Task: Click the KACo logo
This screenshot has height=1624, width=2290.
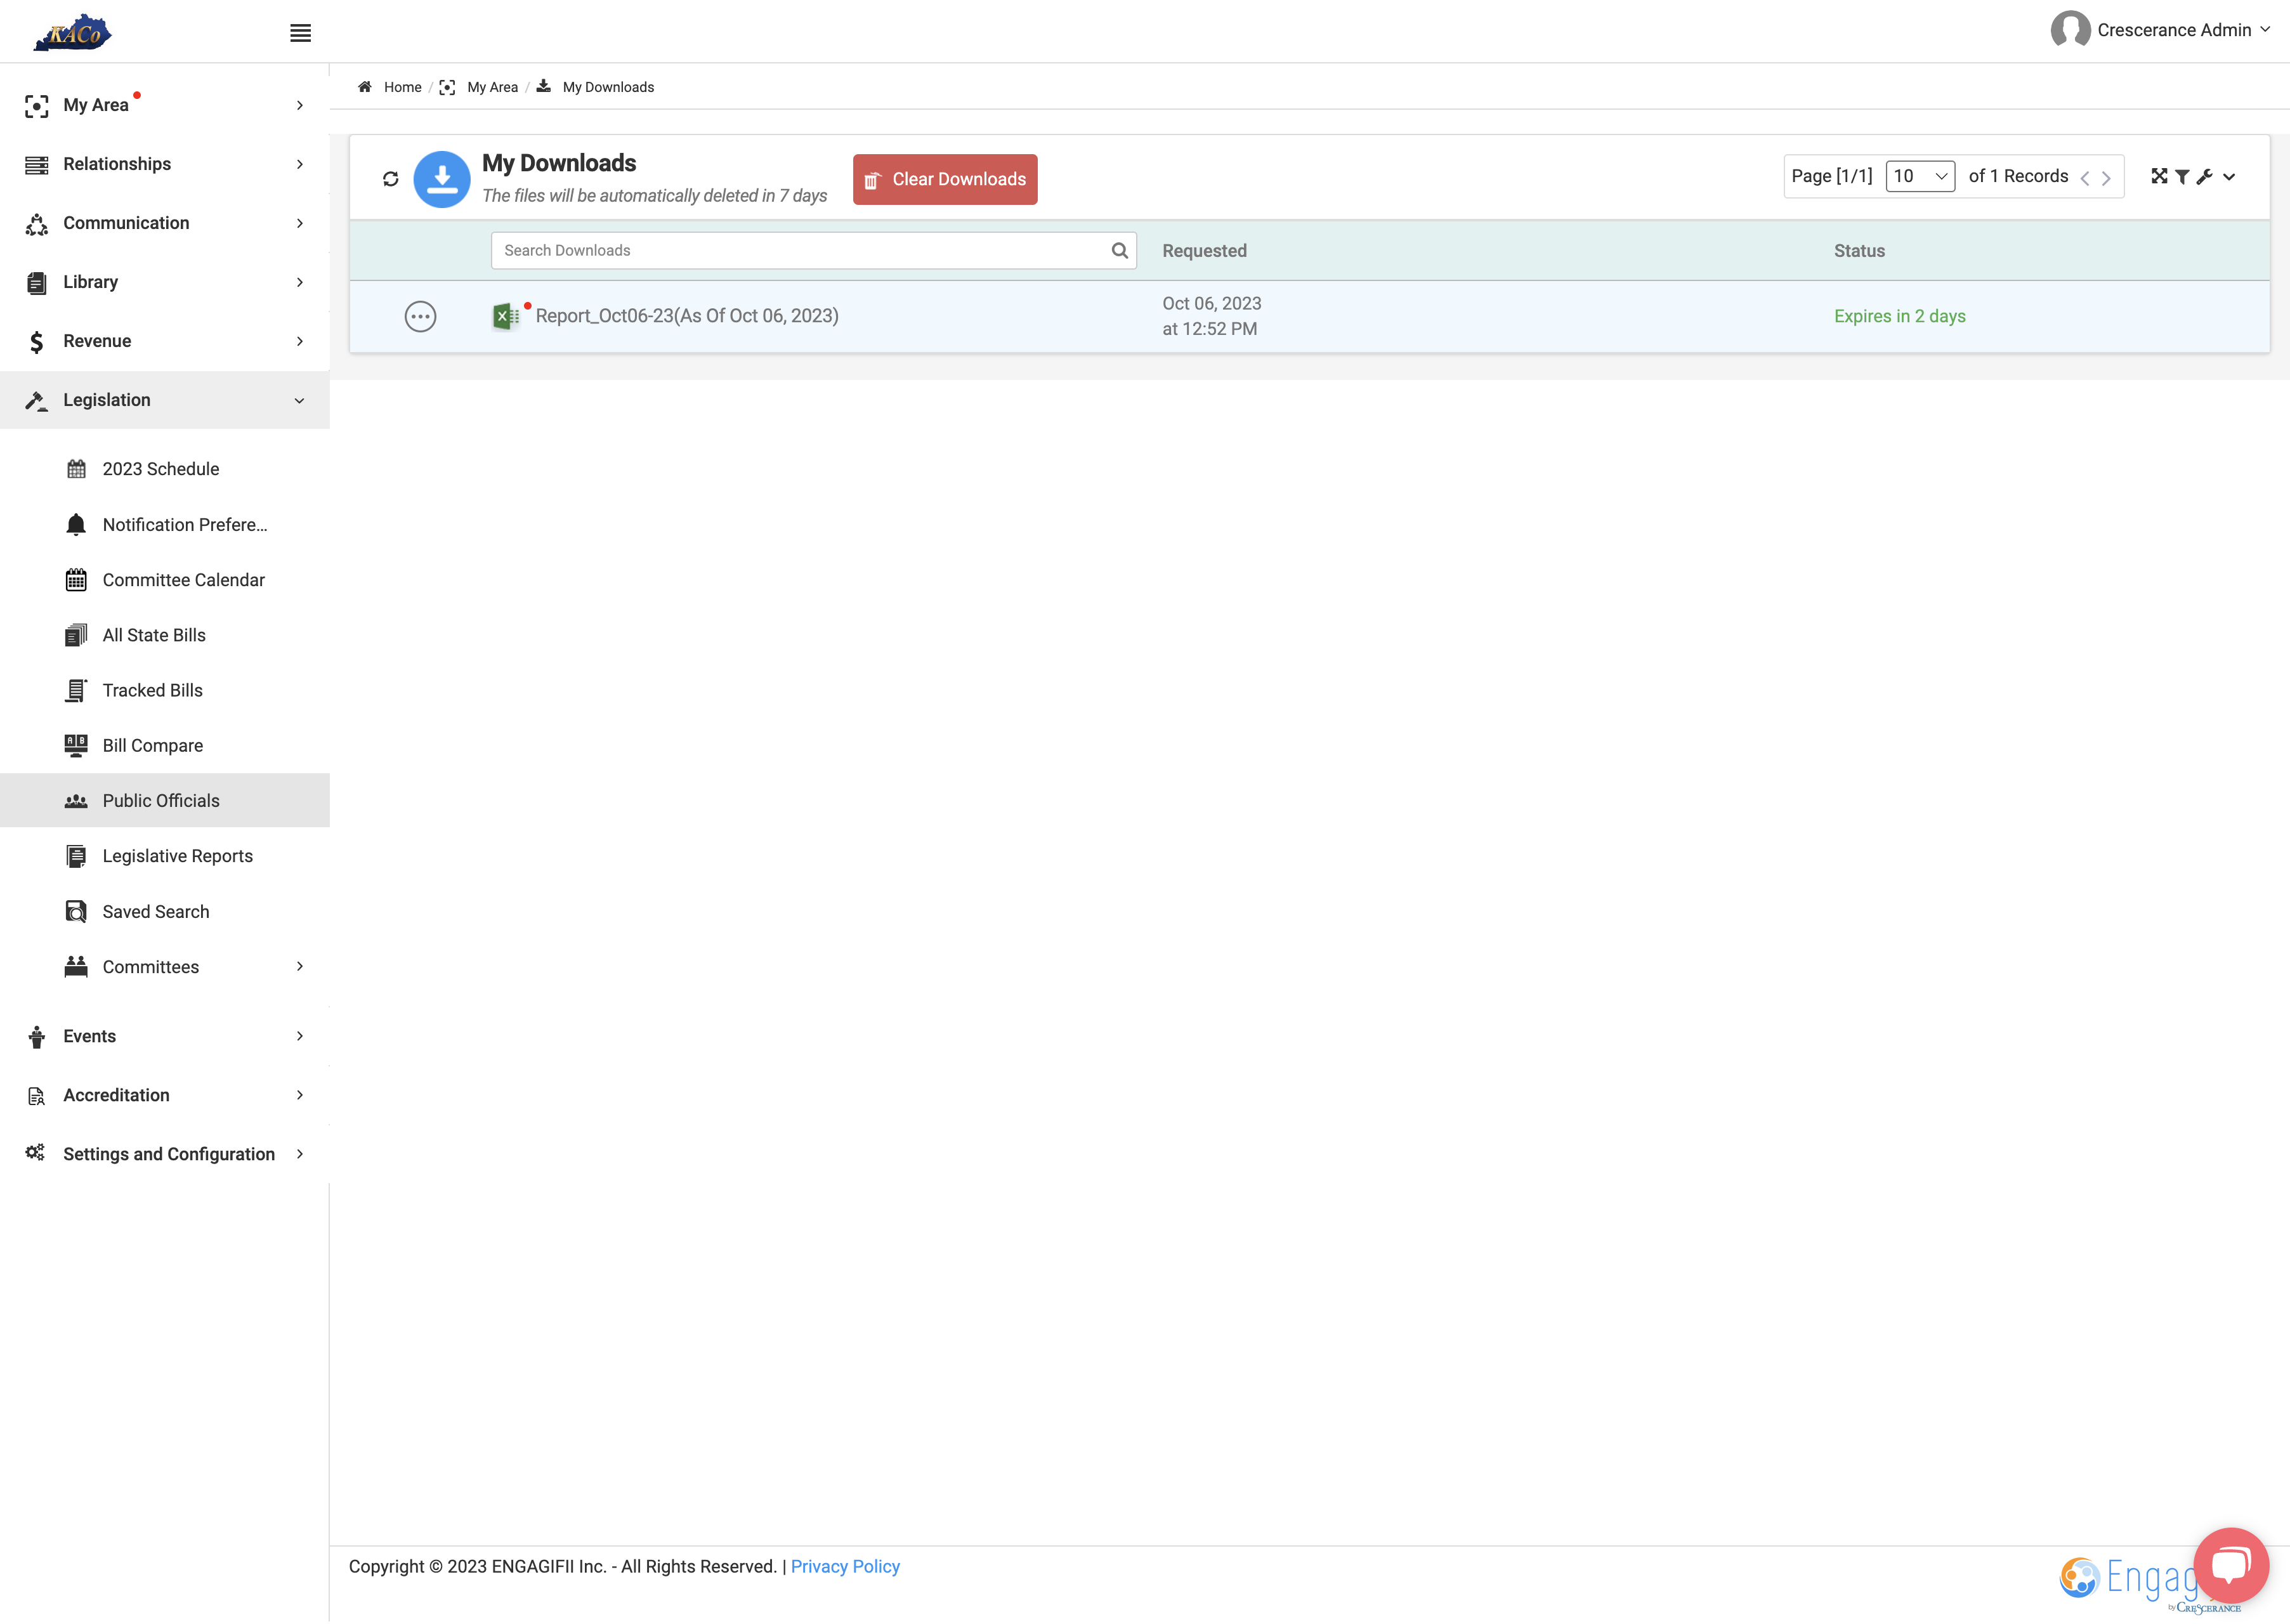Action: (72, 32)
